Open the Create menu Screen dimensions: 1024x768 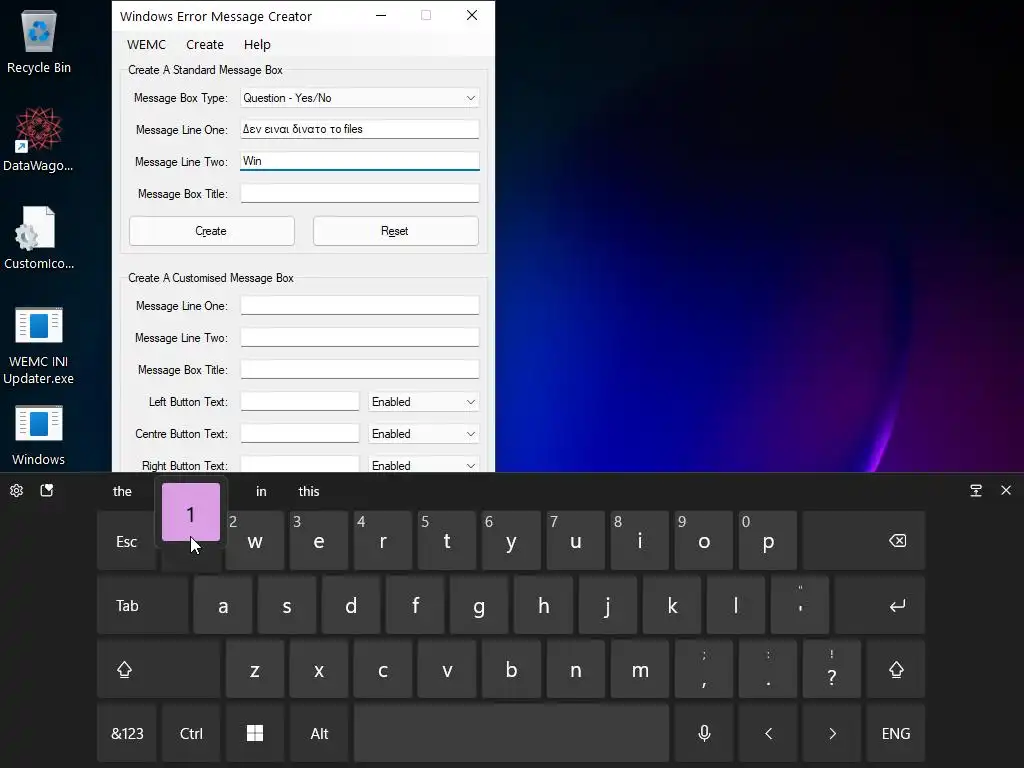(x=204, y=44)
